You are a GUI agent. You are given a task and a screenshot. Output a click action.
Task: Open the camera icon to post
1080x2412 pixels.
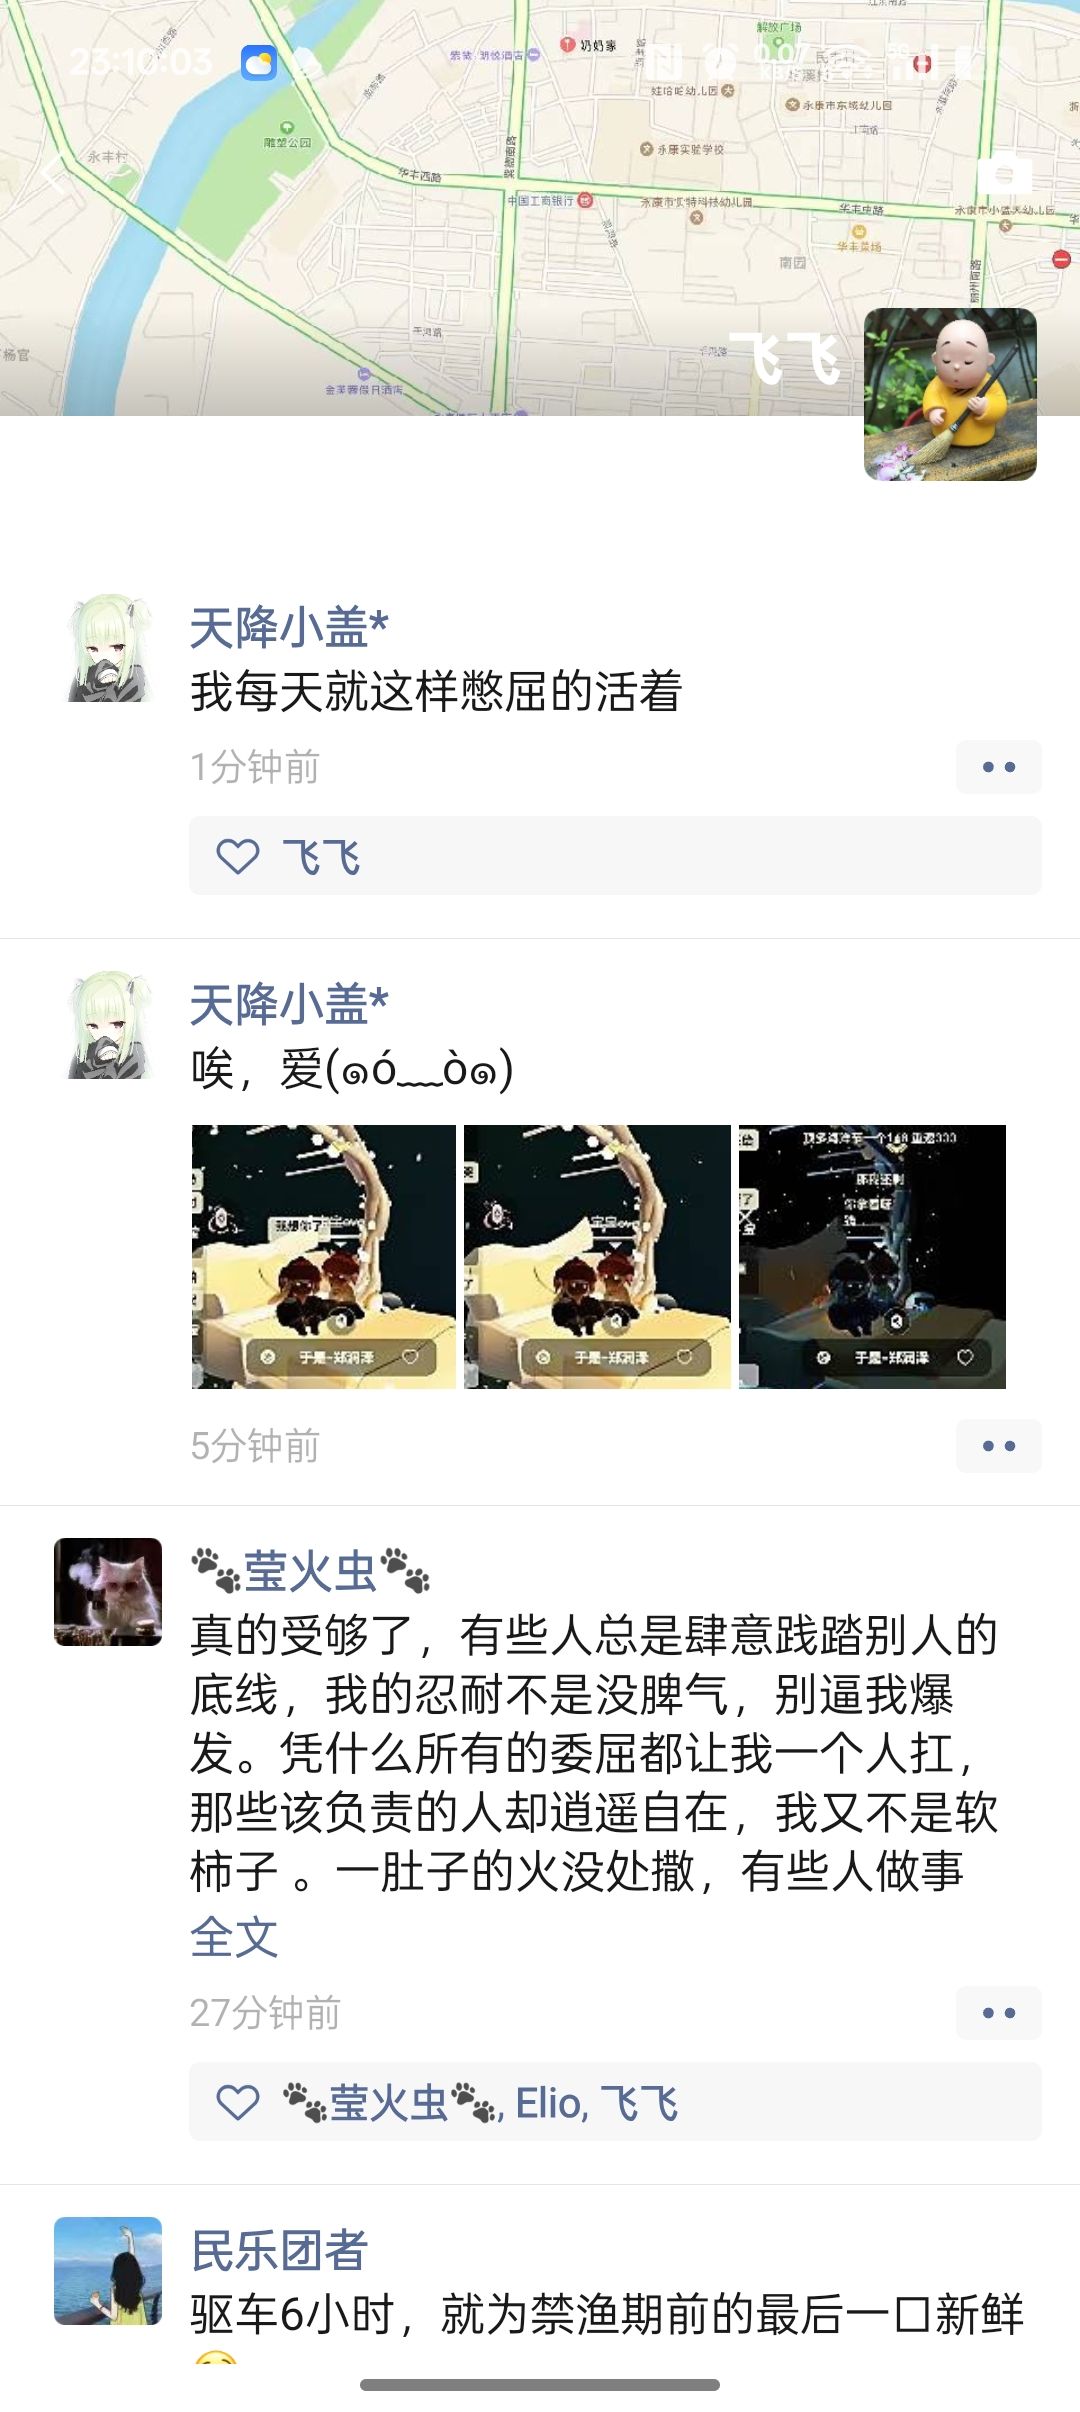pyautogui.click(x=1004, y=174)
